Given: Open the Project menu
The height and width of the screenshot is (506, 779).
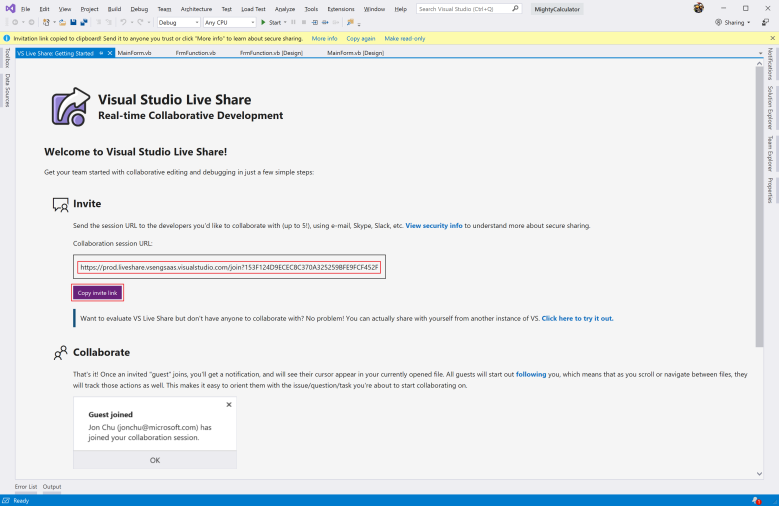Looking at the screenshot, I should click(x=89, y=9).
